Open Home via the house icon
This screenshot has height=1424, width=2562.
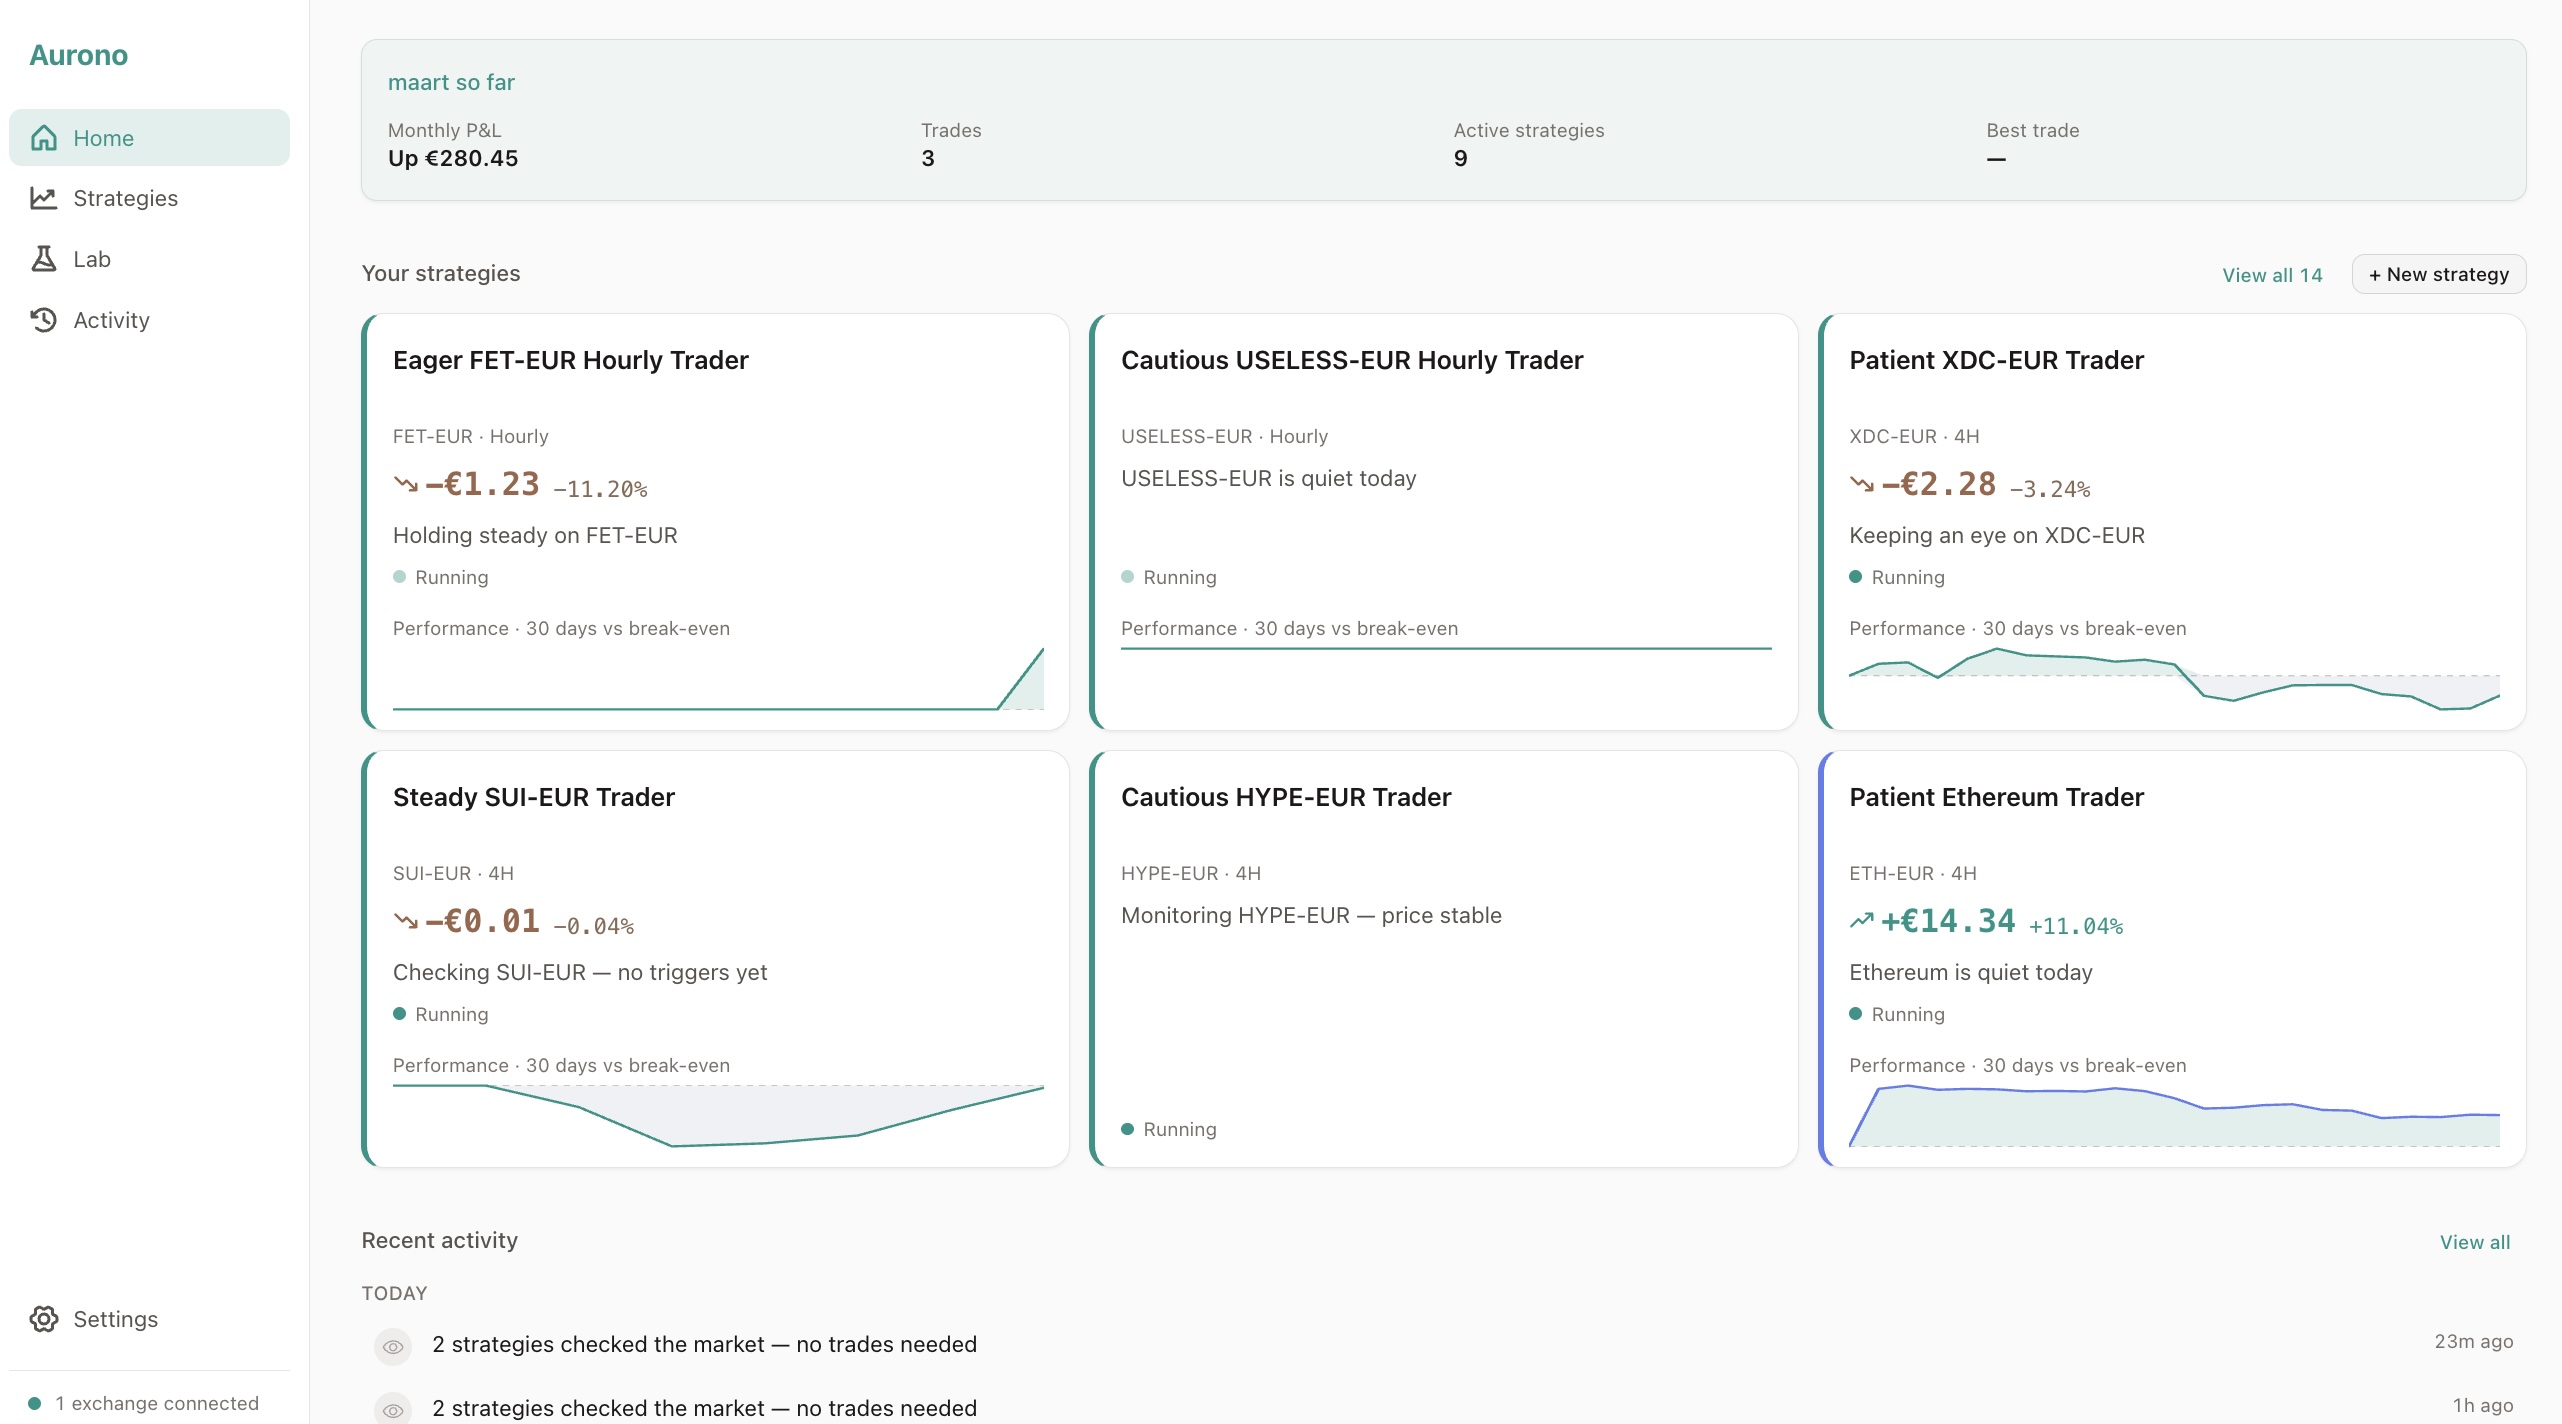pyautogui.click(x=44, y=137)
